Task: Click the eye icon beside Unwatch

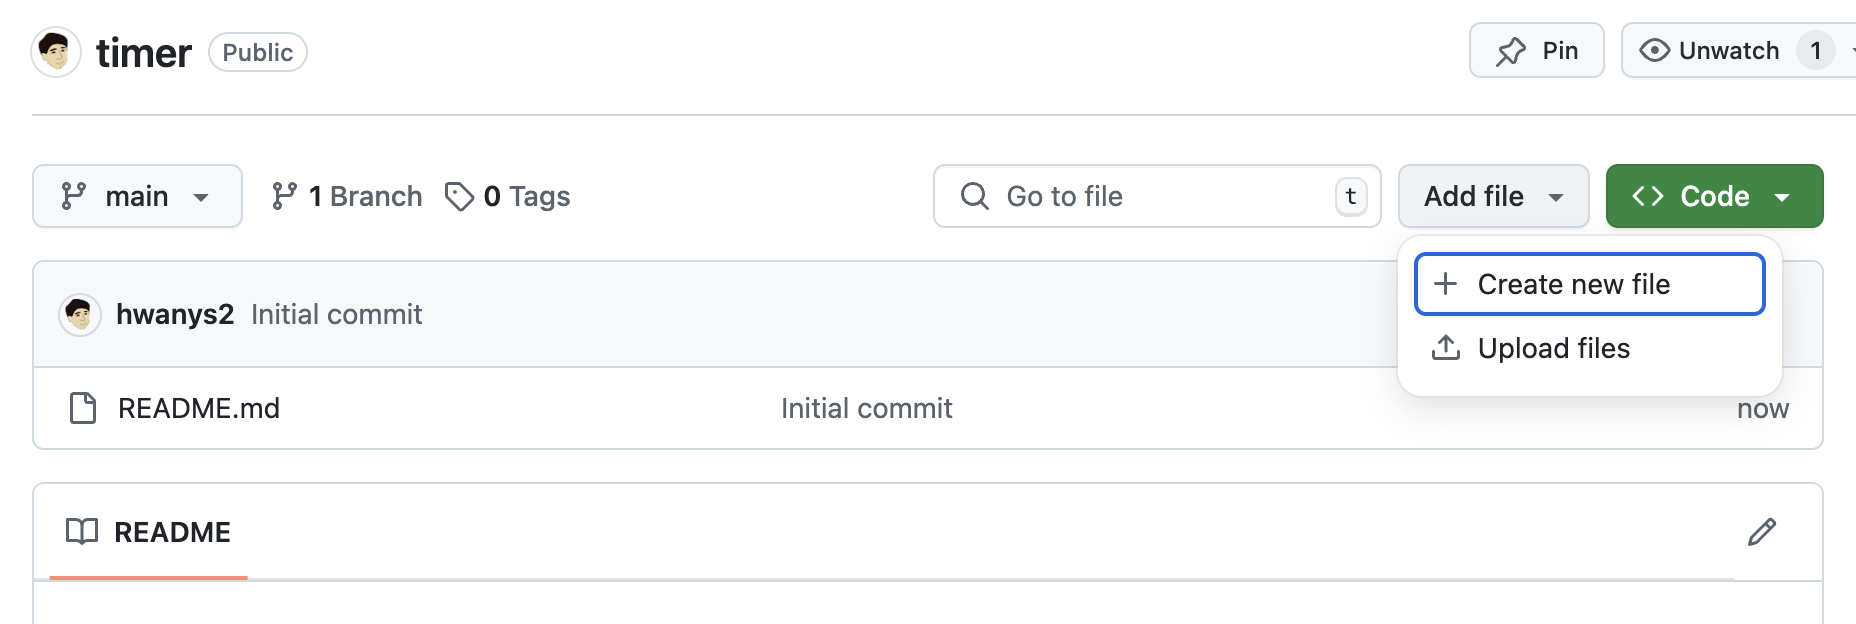Action: [x=1655, y=50]
